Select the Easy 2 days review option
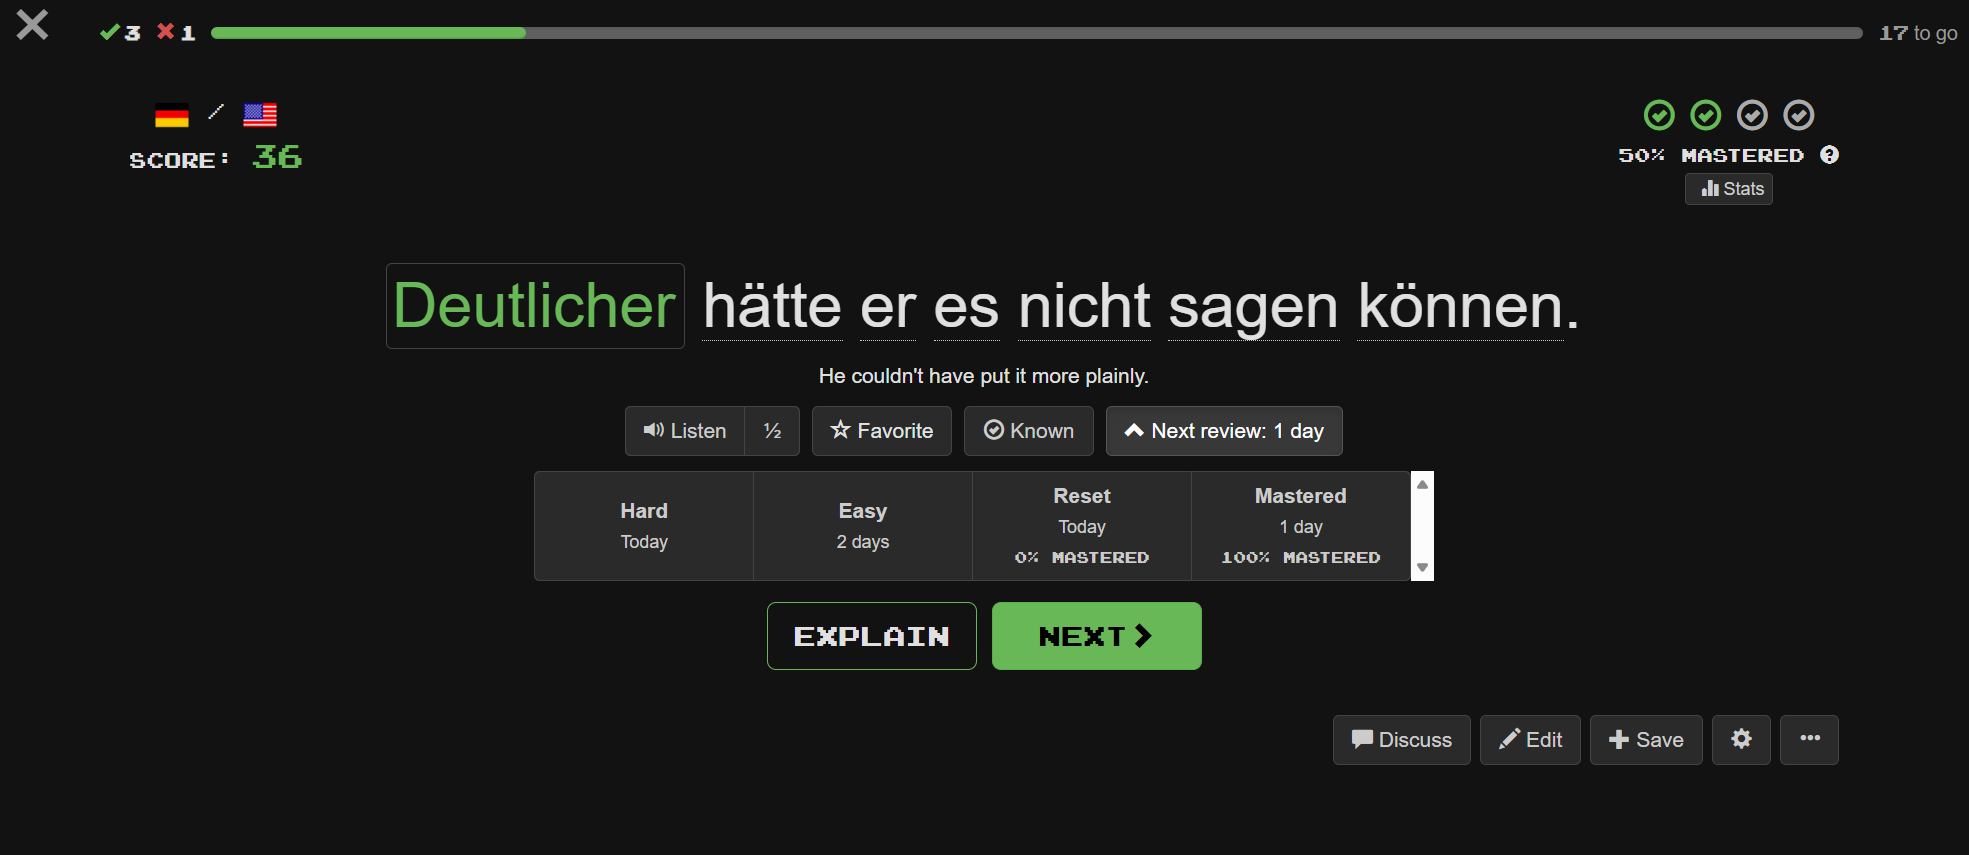This screenshot has height=855, width=1969. pyautogui.click(x=862, y=526)
